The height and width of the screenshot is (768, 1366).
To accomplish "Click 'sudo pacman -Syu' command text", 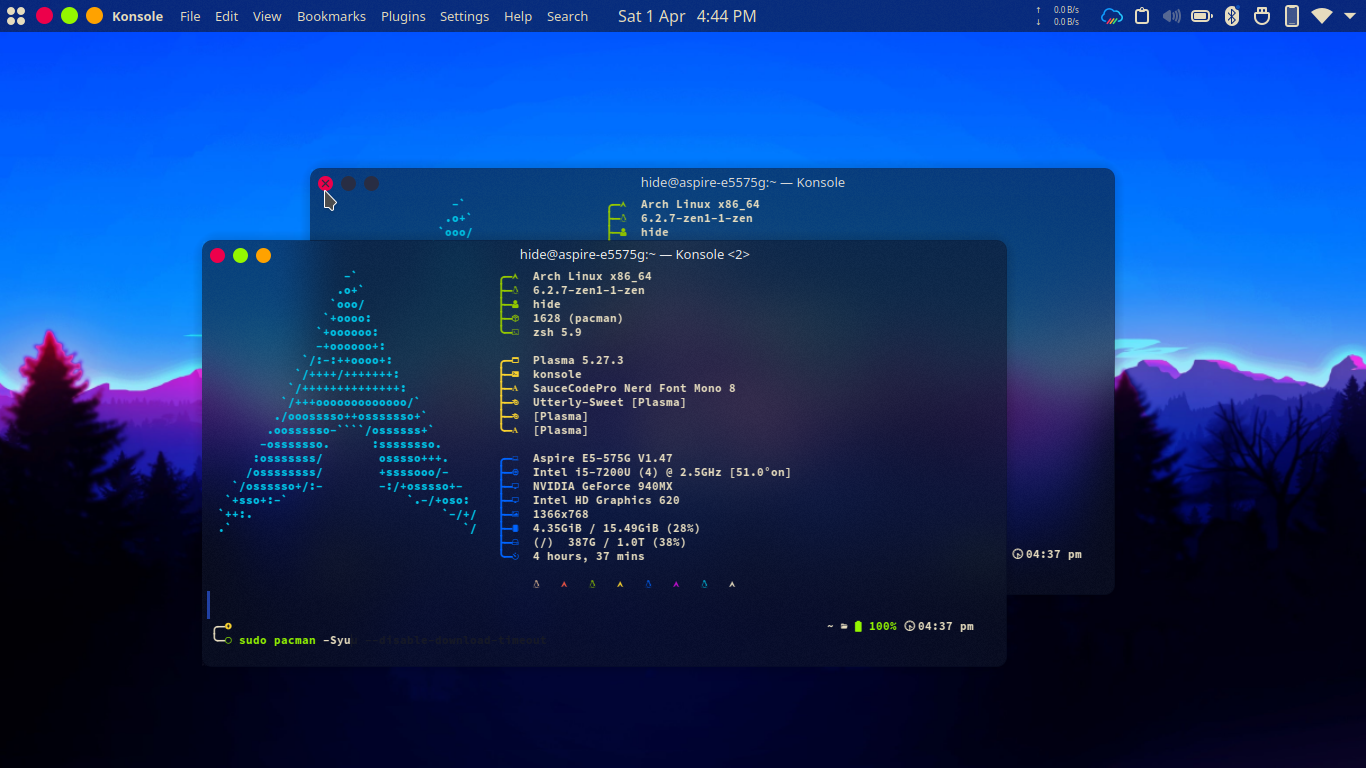I will click(x=295, y=640).
